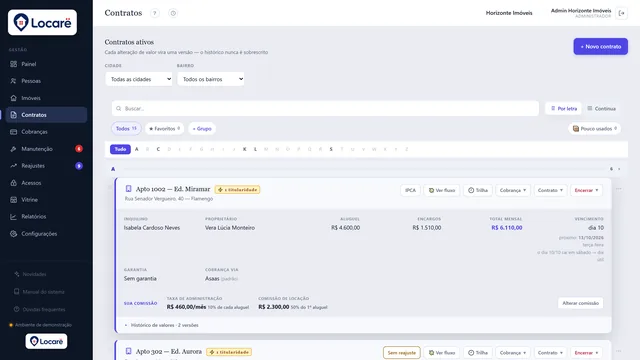Open Manutenção wrench icon
The image size is (640, 360).
(13, 149)
